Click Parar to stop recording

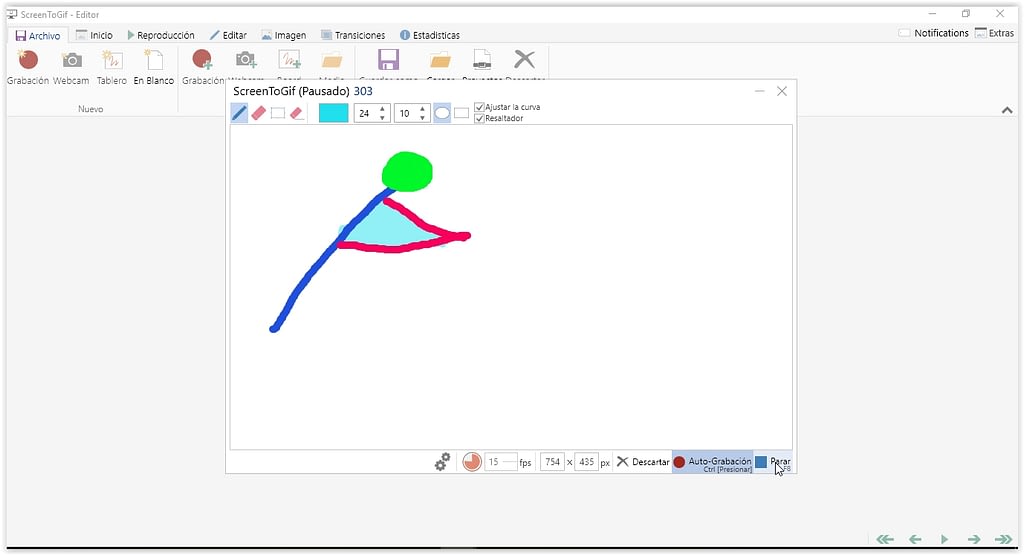tap(773, 462)
